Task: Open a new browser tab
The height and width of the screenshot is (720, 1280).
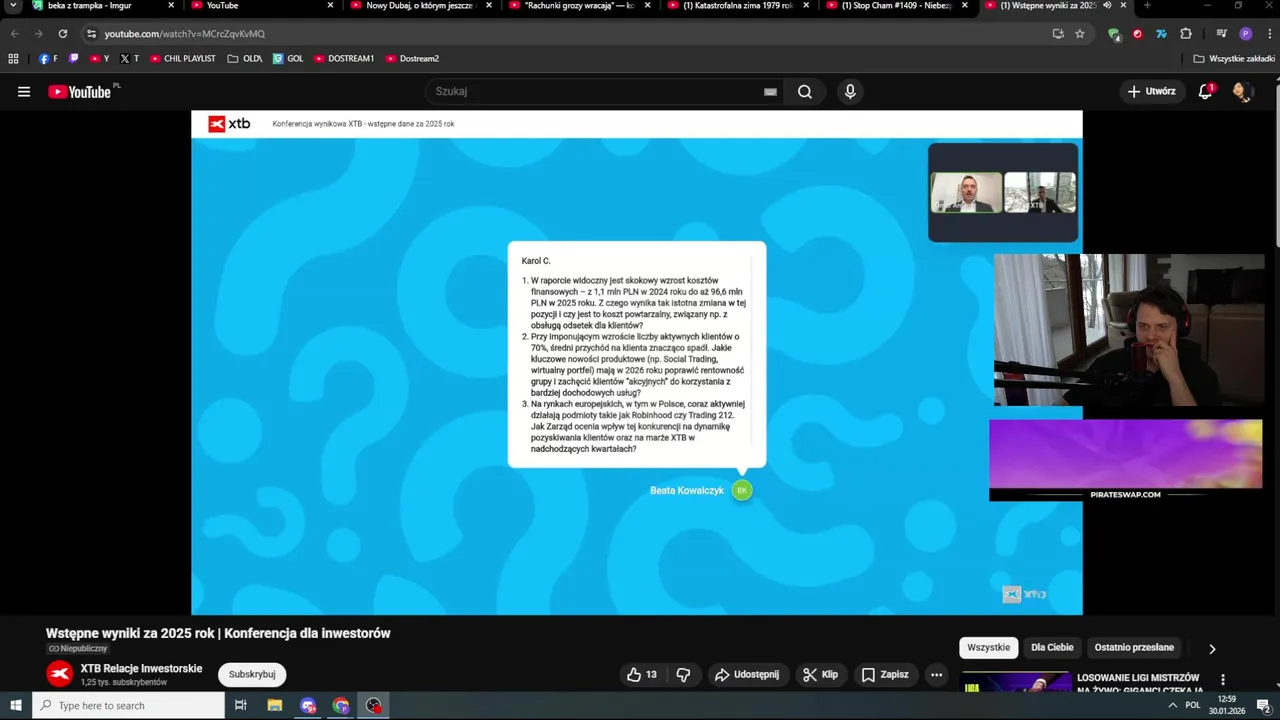Action: tap(1147, 6)
